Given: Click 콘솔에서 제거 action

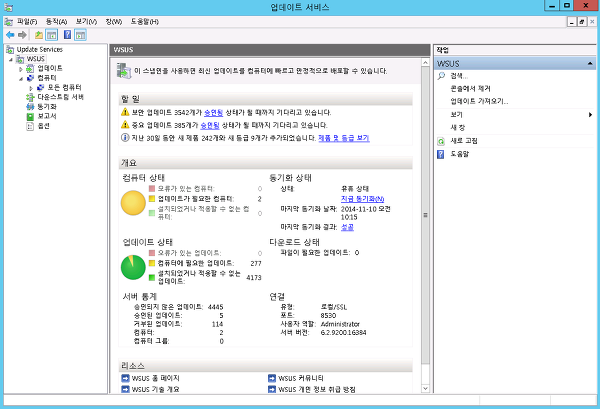Looking at the screenshot, I should click(x=470, y=88).
